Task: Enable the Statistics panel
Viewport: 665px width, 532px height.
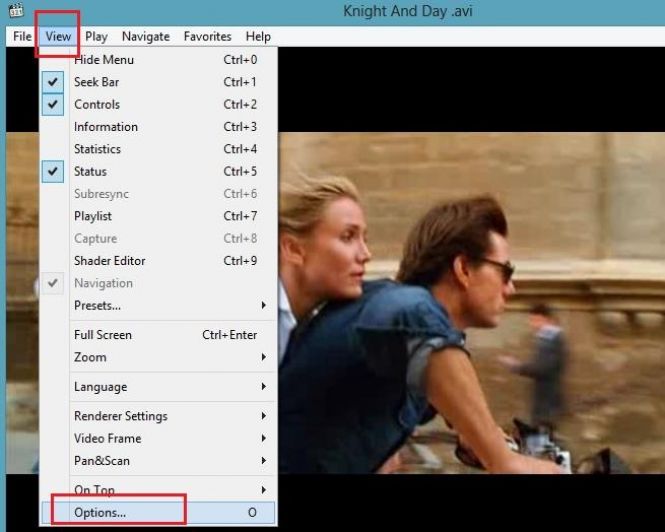Action: tap(158, 149)
